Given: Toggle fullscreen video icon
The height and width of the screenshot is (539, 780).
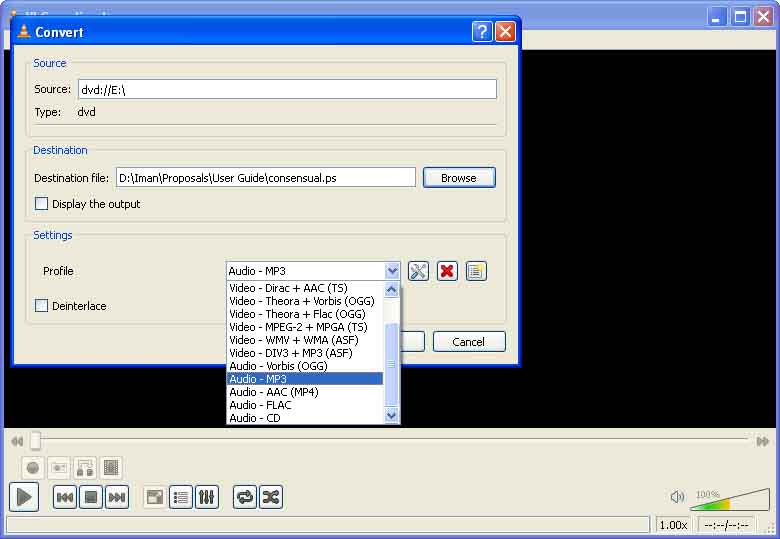Looking at the screenshot, I should pyautogui.click(x=155, y=497).
